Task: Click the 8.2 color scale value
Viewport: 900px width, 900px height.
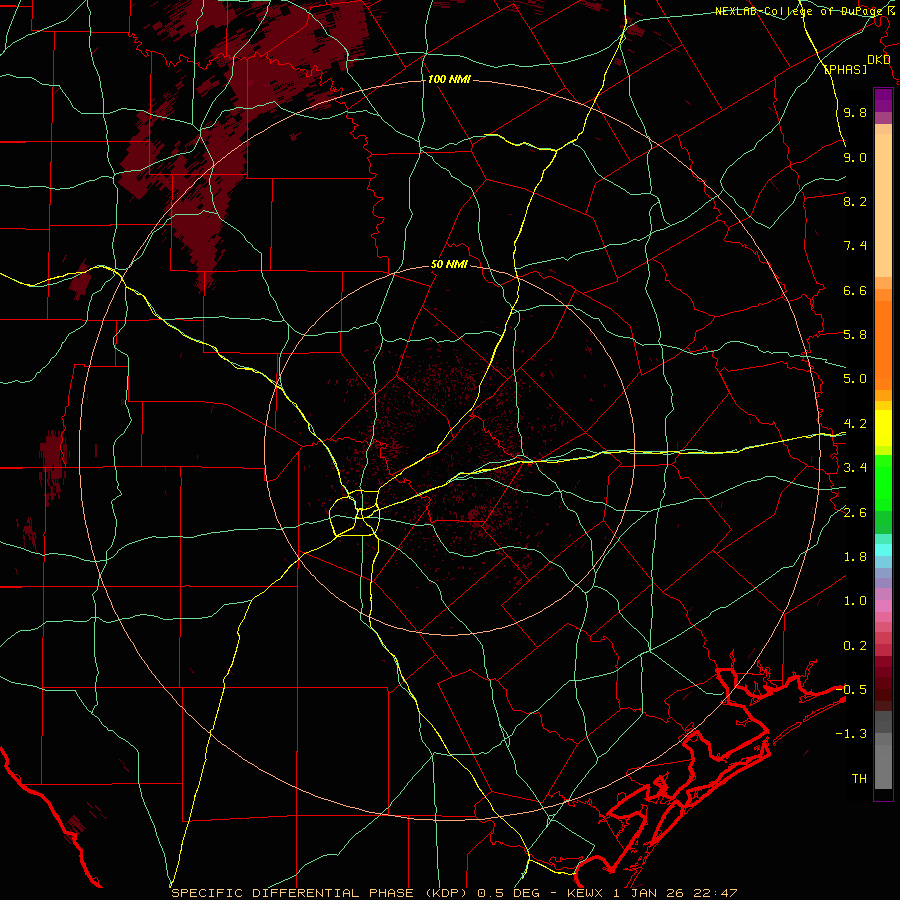Action: click(x=855, y=201)
